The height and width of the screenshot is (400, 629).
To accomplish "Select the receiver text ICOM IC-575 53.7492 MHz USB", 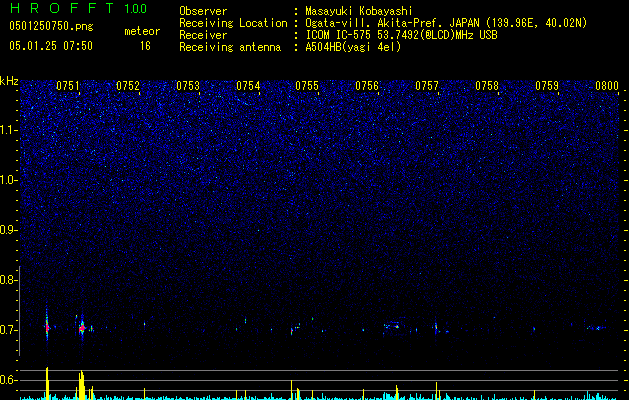I will coord(401,35).
